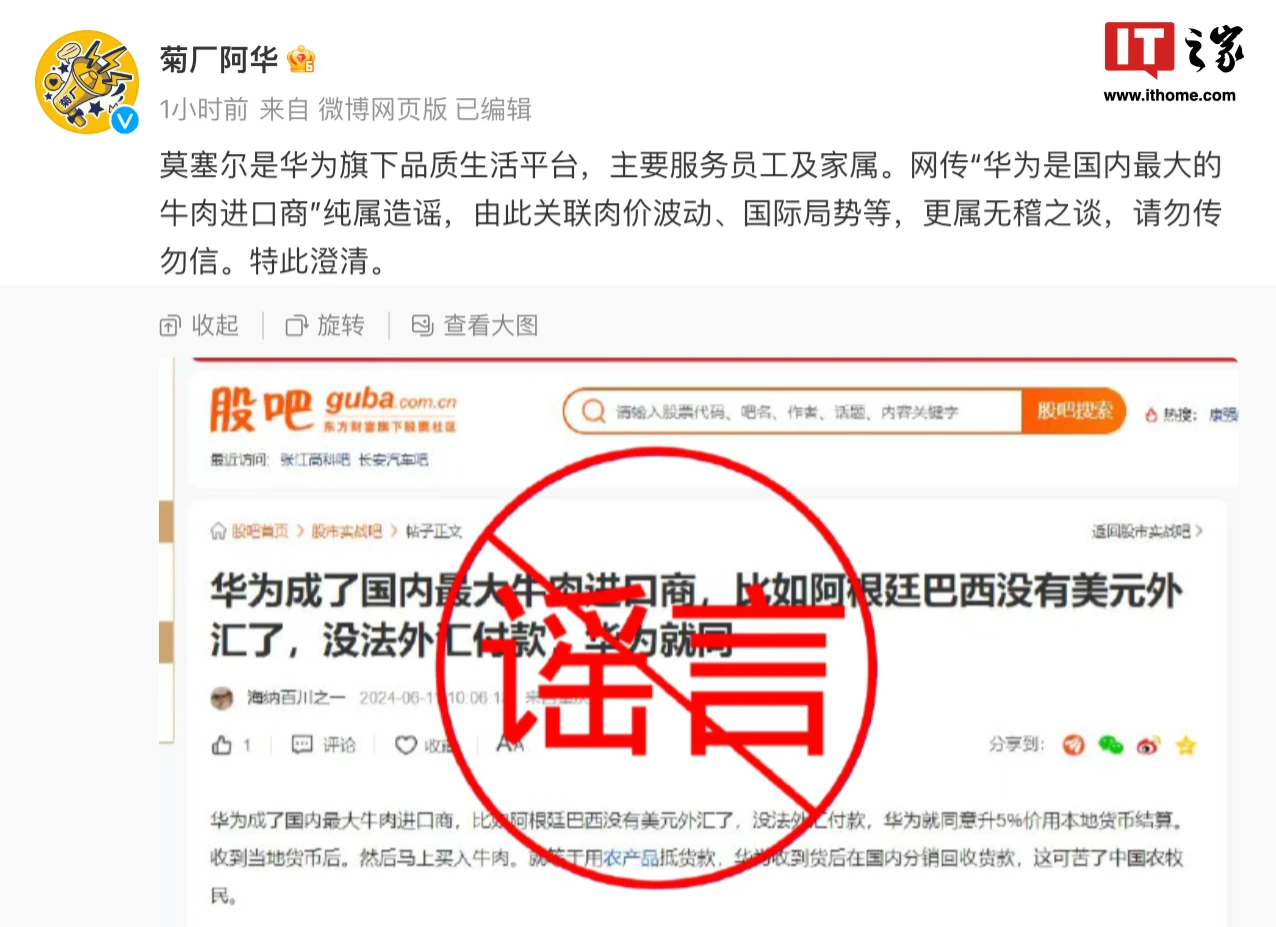Screen dimensions: 1276x927
Task: Click the thumbs-up like icon
Action: click(222, 745)
